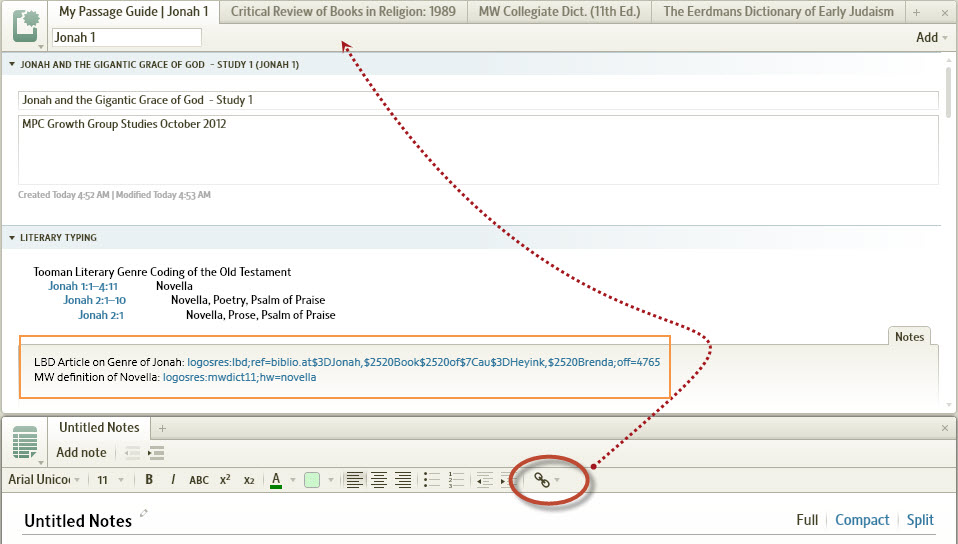
Task: Open the Jonah 2:1–10 reference link
Action: coord(94,300)
